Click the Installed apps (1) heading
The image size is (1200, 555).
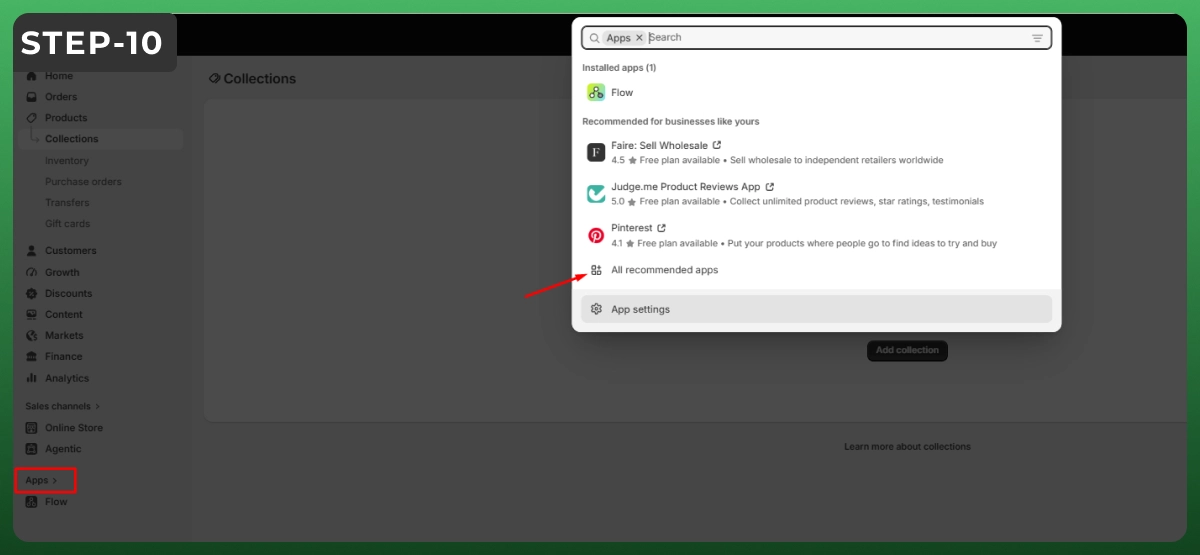coord(619,68)
